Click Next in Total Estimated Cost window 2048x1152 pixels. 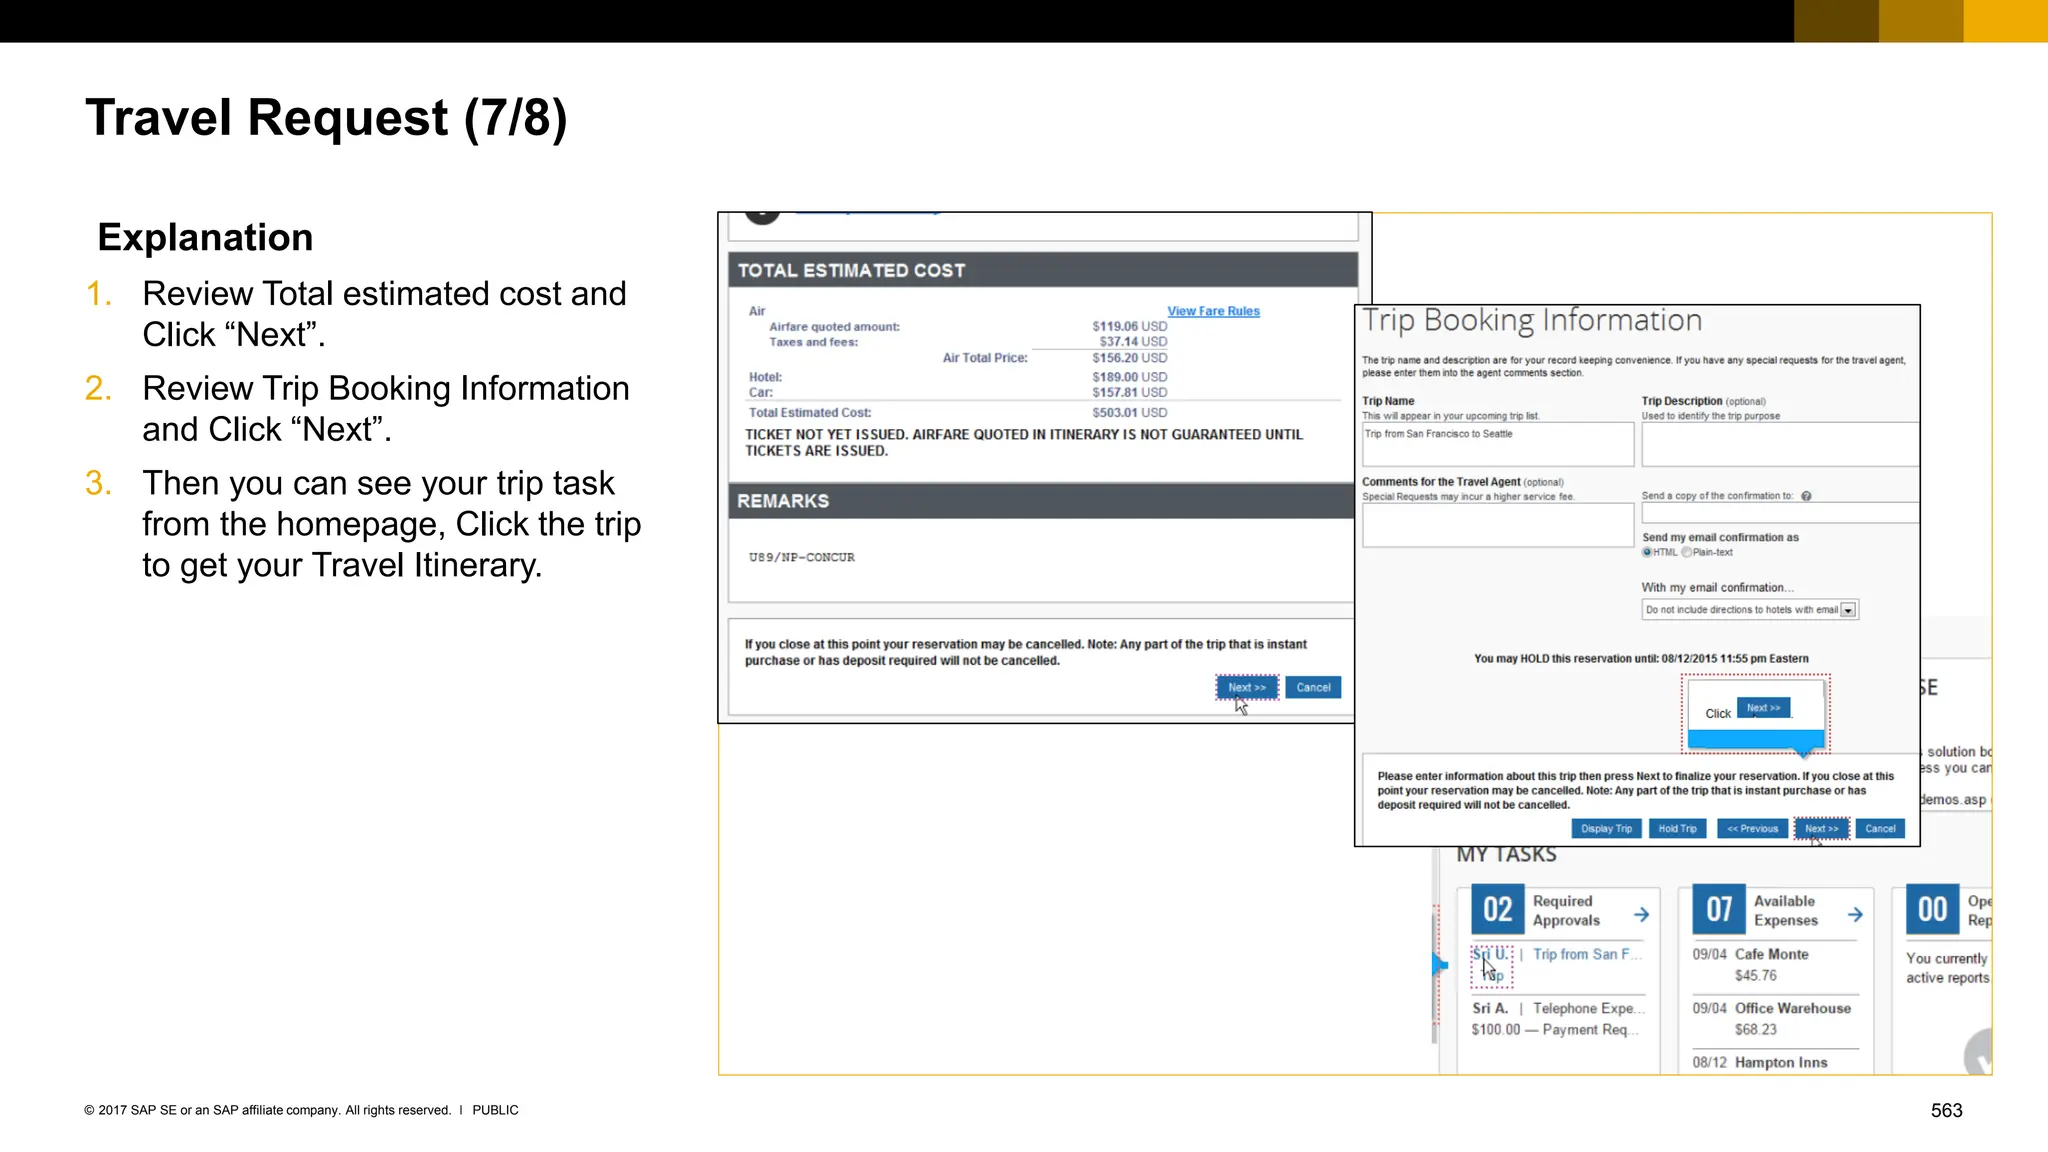[x=1247, y=687]
